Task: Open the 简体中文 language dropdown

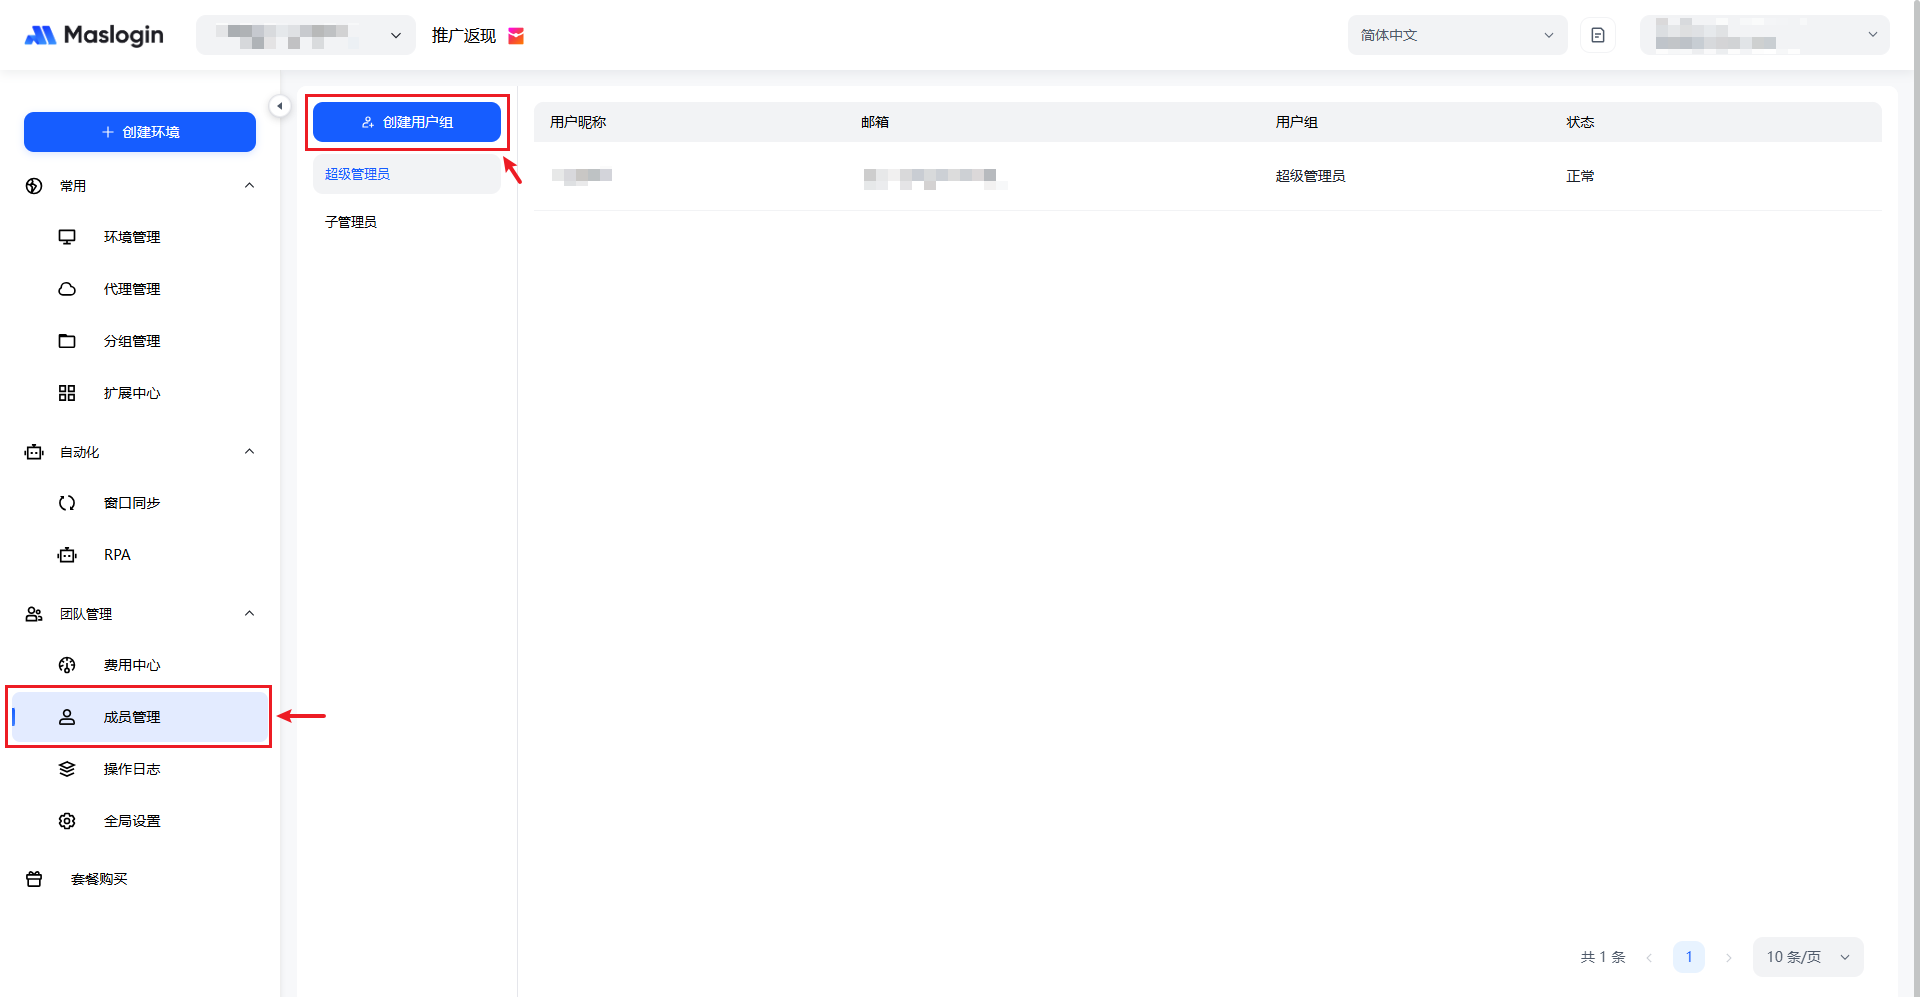Action: click(x=1457, y=35)
